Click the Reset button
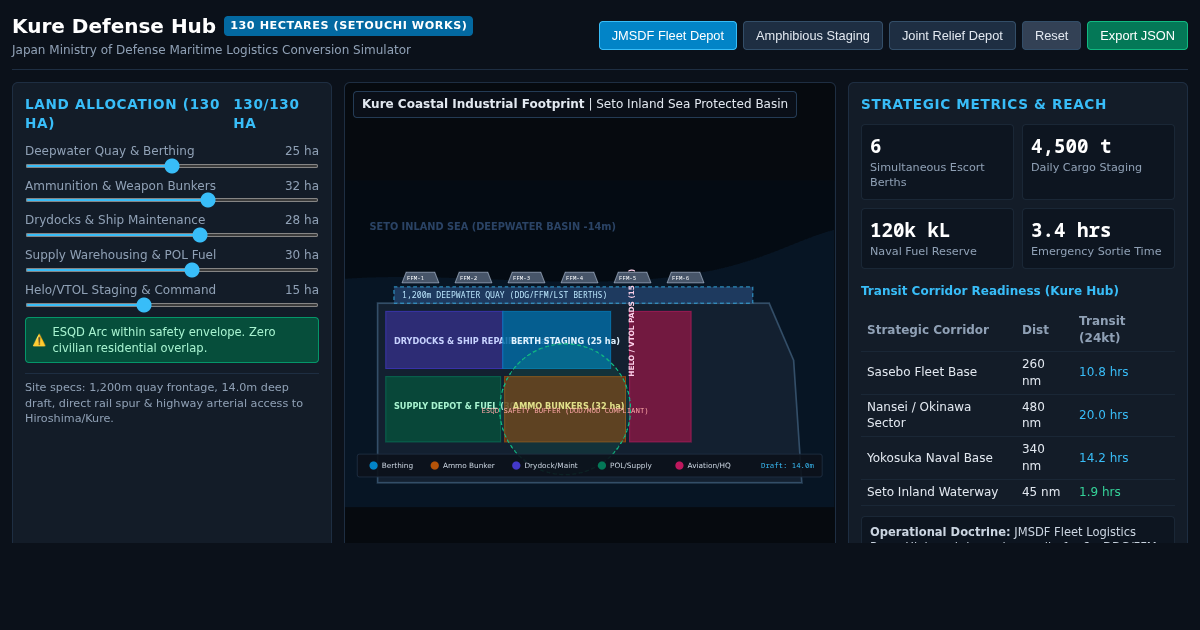The width and height of the screenshot is (1200, 630). pos(1051,36)
